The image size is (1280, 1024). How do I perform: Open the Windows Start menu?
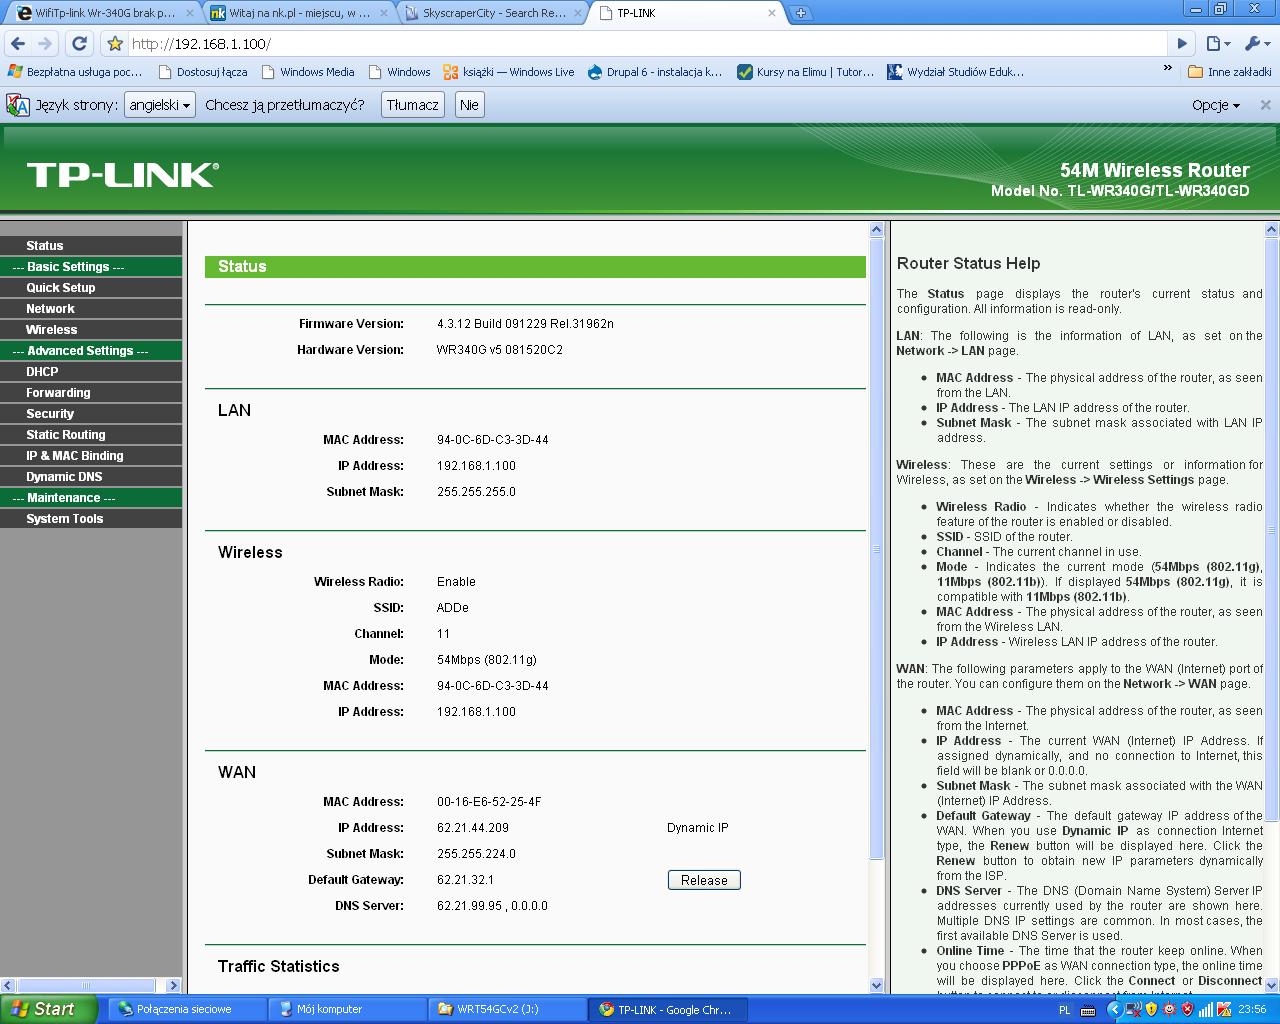pyautogui.click(x=49, y=1009)
